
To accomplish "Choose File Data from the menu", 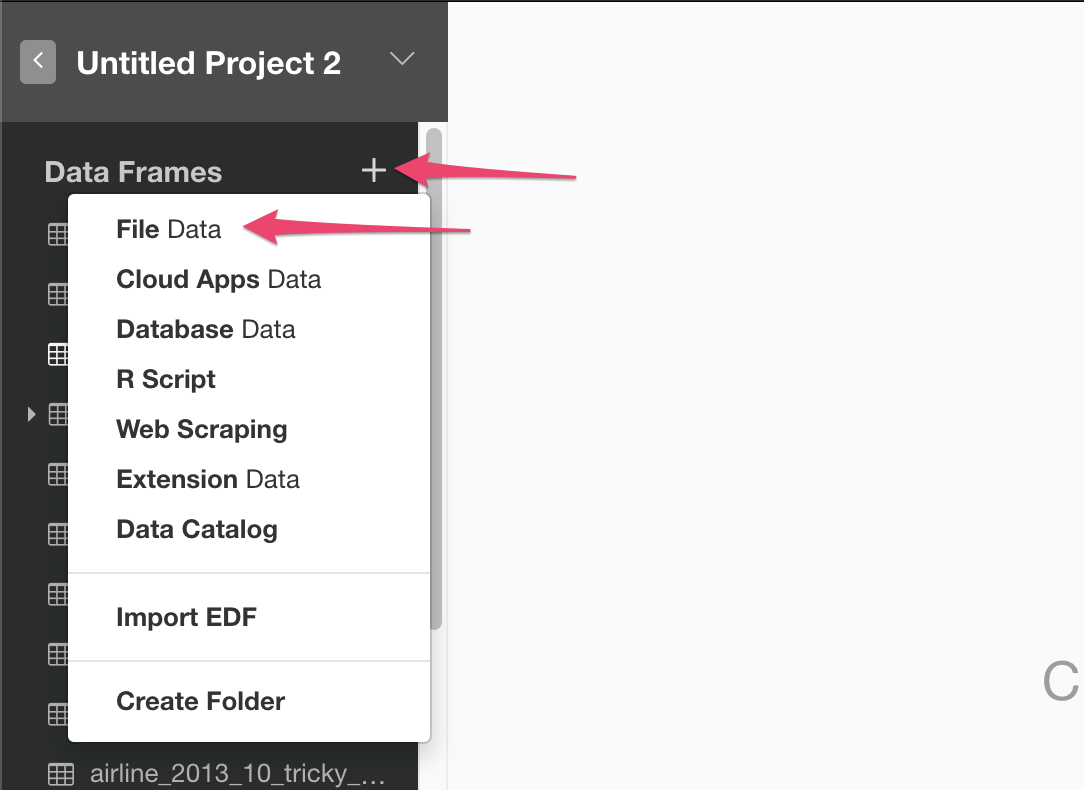I will (169, 229).
